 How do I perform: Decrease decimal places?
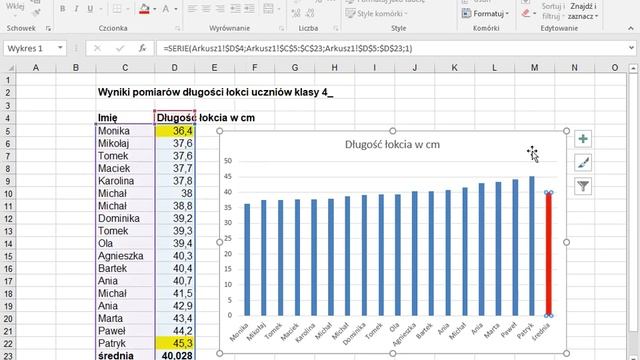point(310,13)
